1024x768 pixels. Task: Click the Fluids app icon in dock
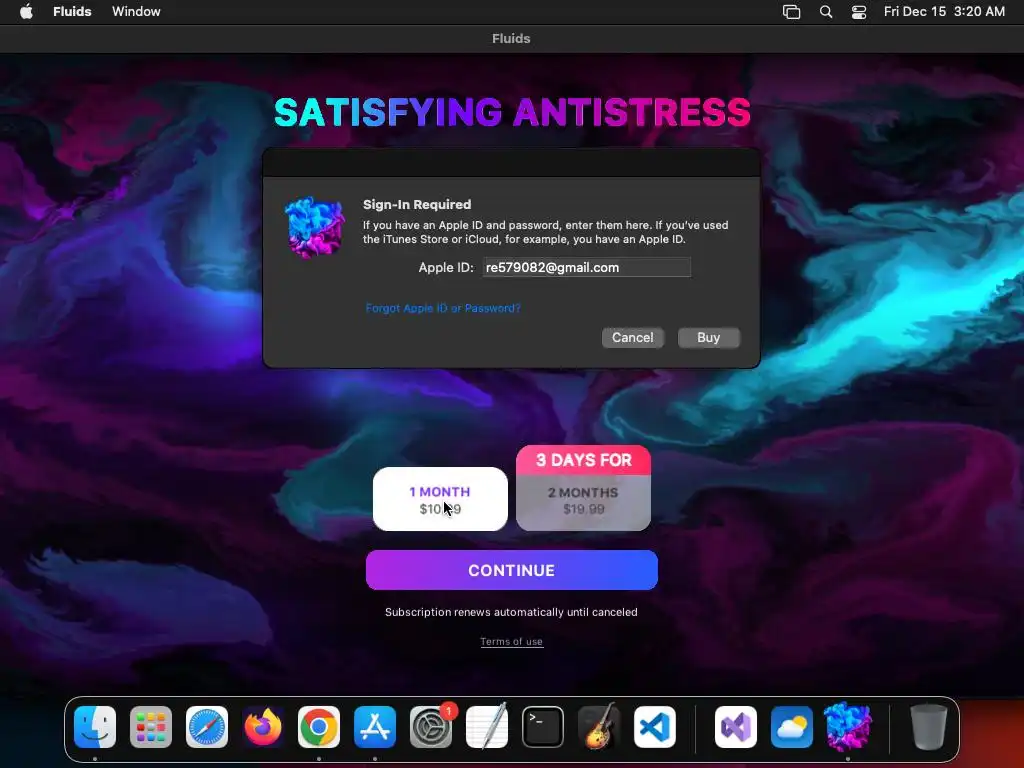pos(848,726)
